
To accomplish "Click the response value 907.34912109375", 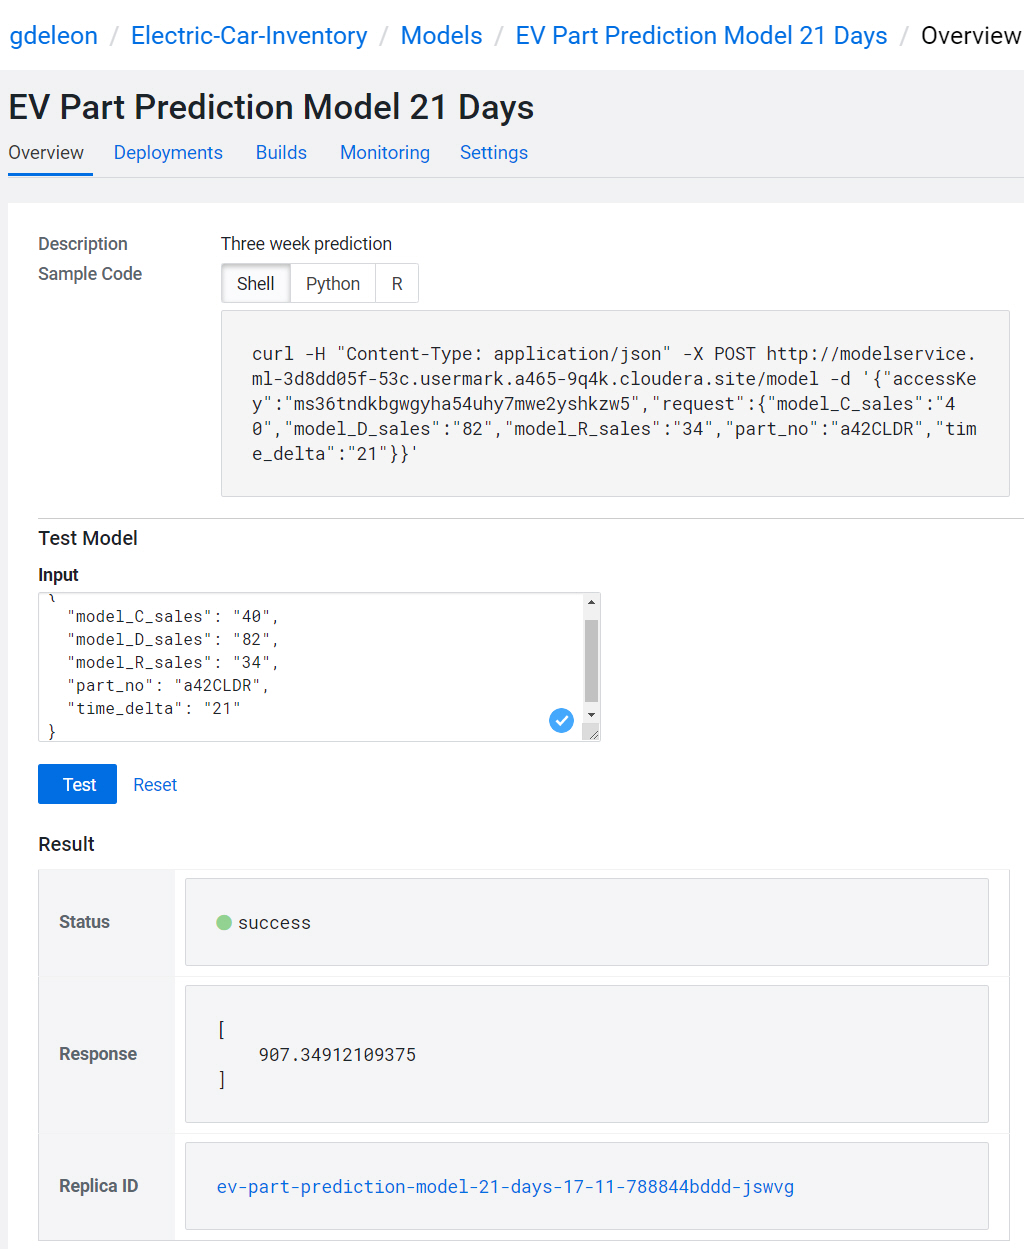I will pos(337,1055).
